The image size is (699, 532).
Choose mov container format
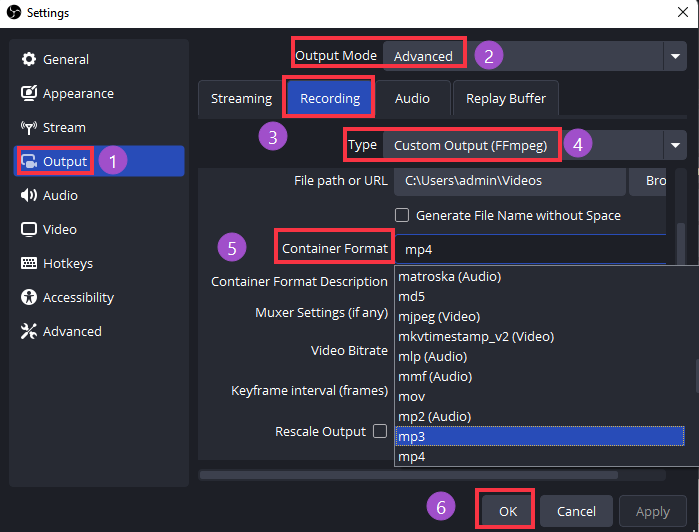(540, 396)
